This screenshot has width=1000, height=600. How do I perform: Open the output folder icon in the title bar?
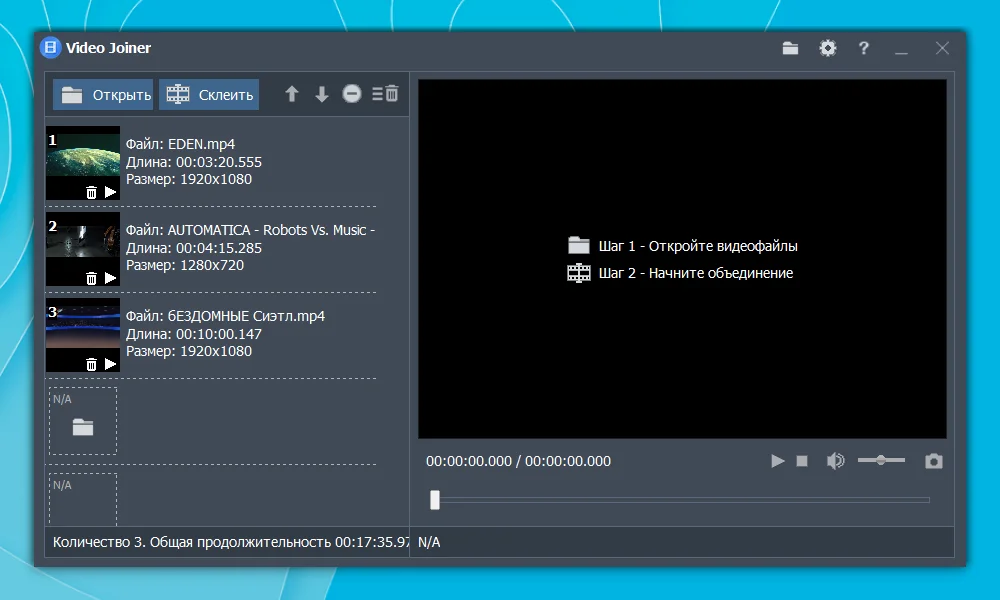pyautogui.click(x=790, y=48)
